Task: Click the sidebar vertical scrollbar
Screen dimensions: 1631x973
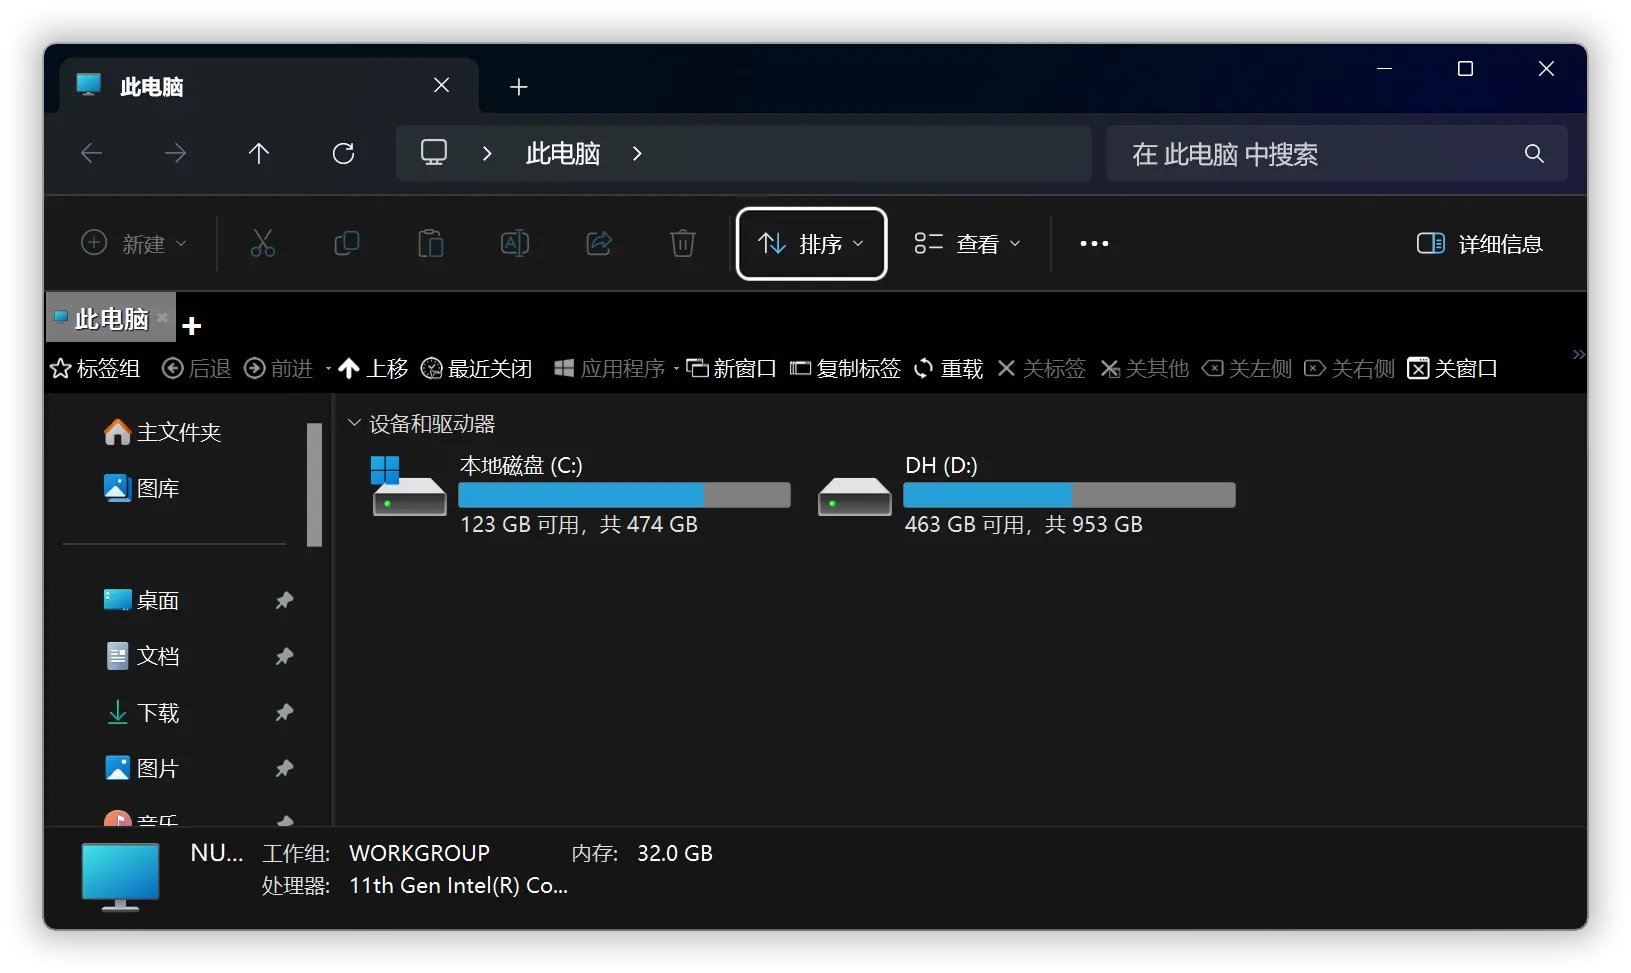Action: pyautogui.click(x=314, y=485)
